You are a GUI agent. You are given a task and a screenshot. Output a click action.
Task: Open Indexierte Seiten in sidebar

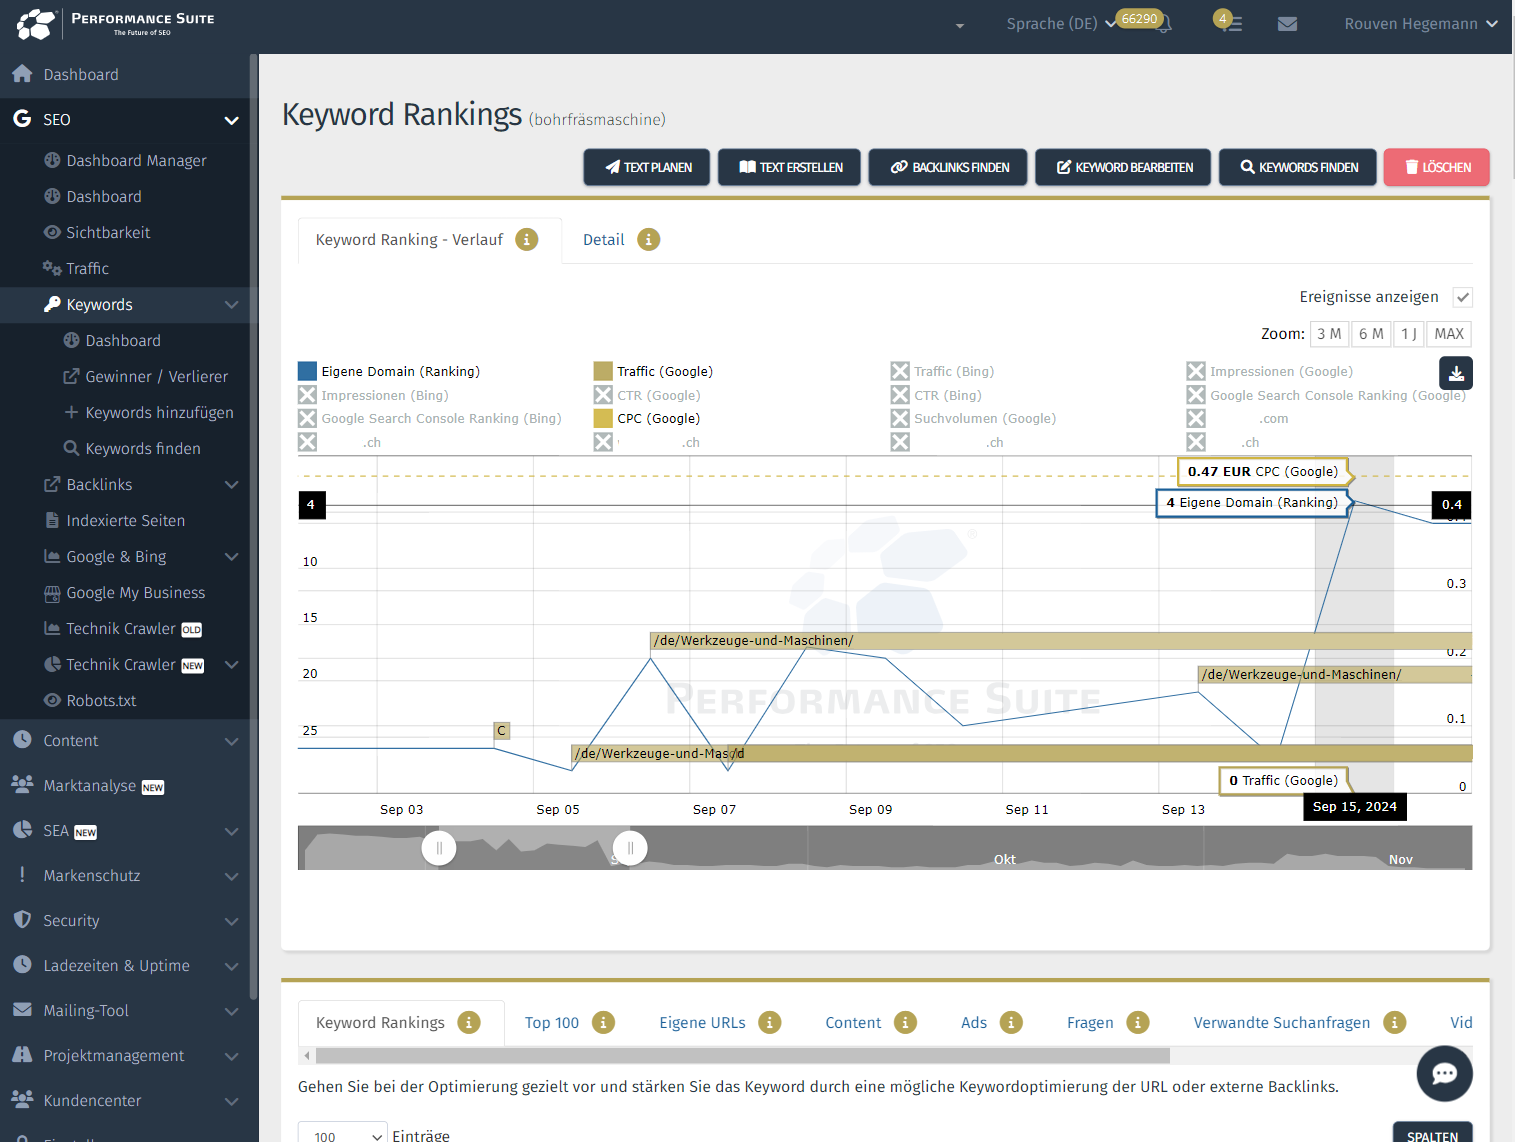[125, 521]
